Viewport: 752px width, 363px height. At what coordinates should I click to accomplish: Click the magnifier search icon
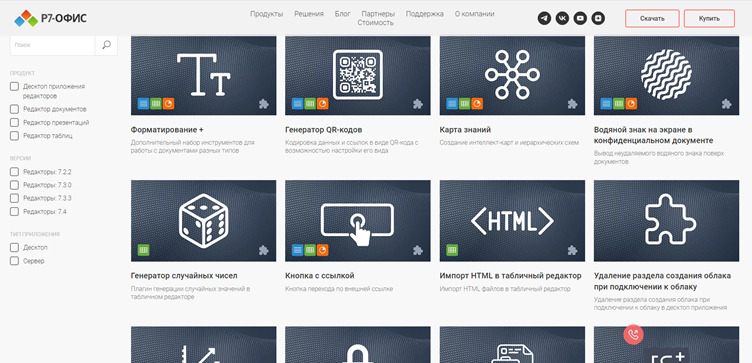click(x=106, y=45)
